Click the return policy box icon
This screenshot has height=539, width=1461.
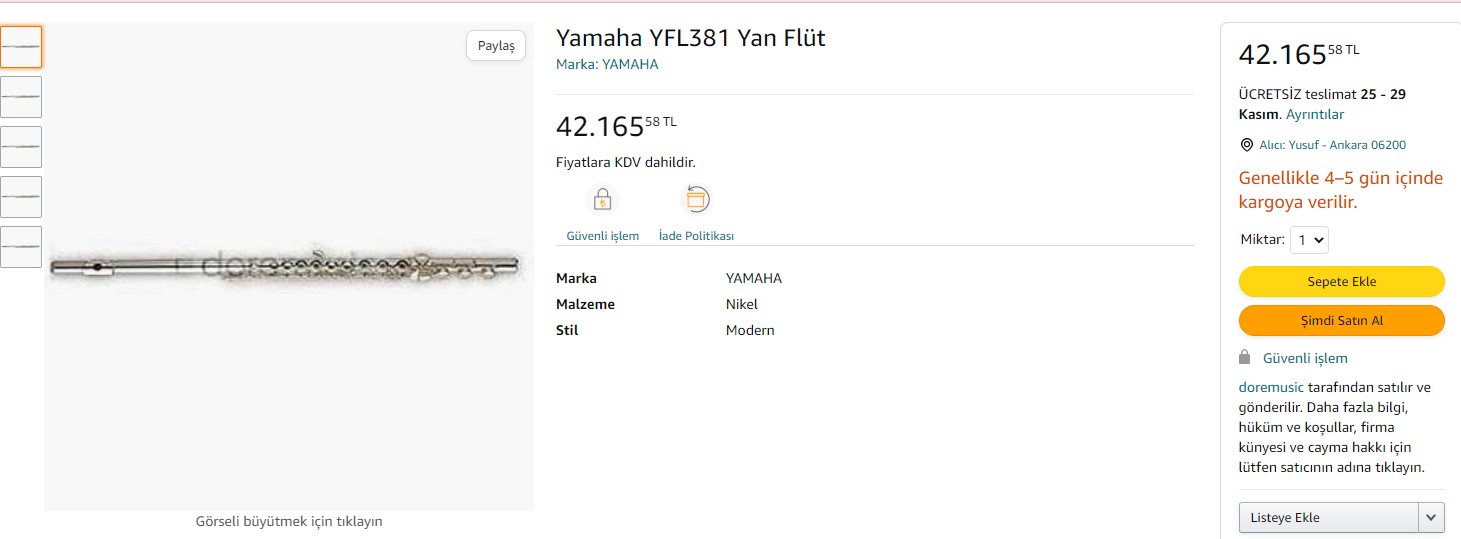pos(696,200)
